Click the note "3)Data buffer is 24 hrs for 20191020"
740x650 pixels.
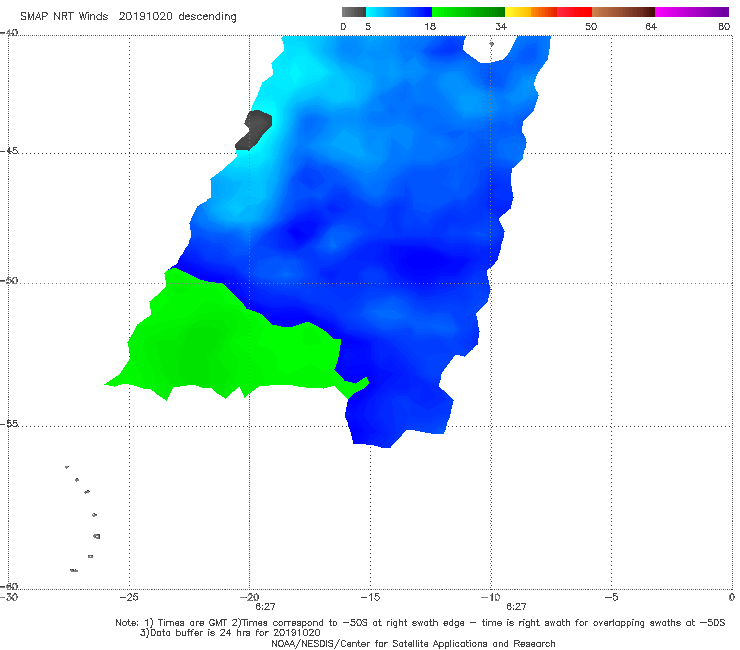(230, 633)
